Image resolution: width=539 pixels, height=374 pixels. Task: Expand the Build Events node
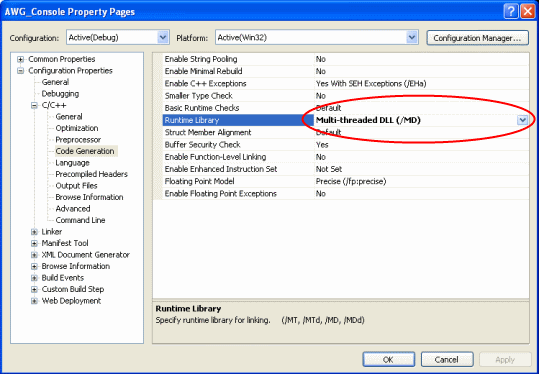pos(34,278)
